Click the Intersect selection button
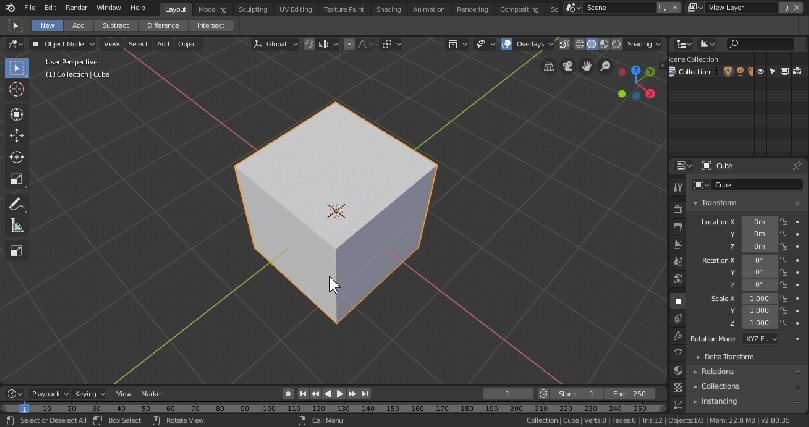The width and height of the screenshot is (809, 427). (x=211, y=25)
